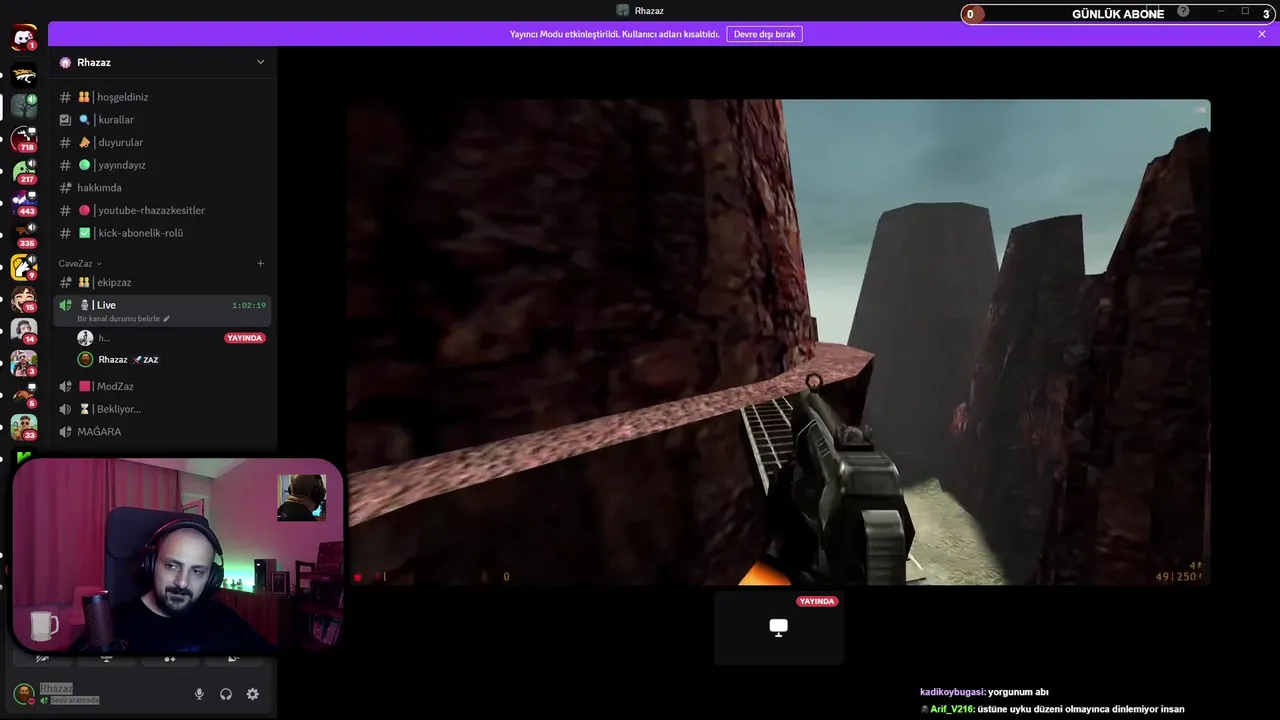1280x720 pixels.
Task: Open the tiger logo server
Action: 24,74
